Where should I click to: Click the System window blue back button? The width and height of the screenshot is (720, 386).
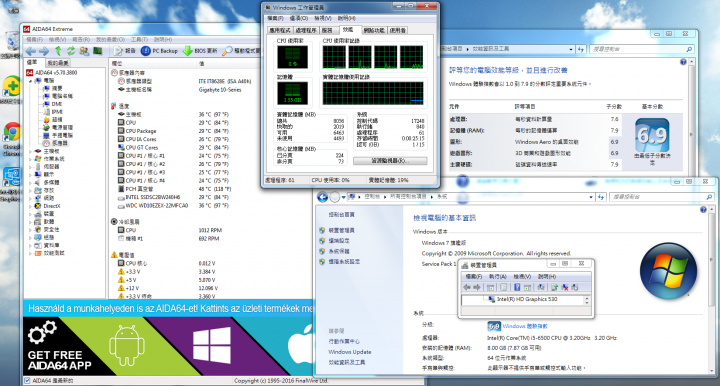tap(322, 197)
